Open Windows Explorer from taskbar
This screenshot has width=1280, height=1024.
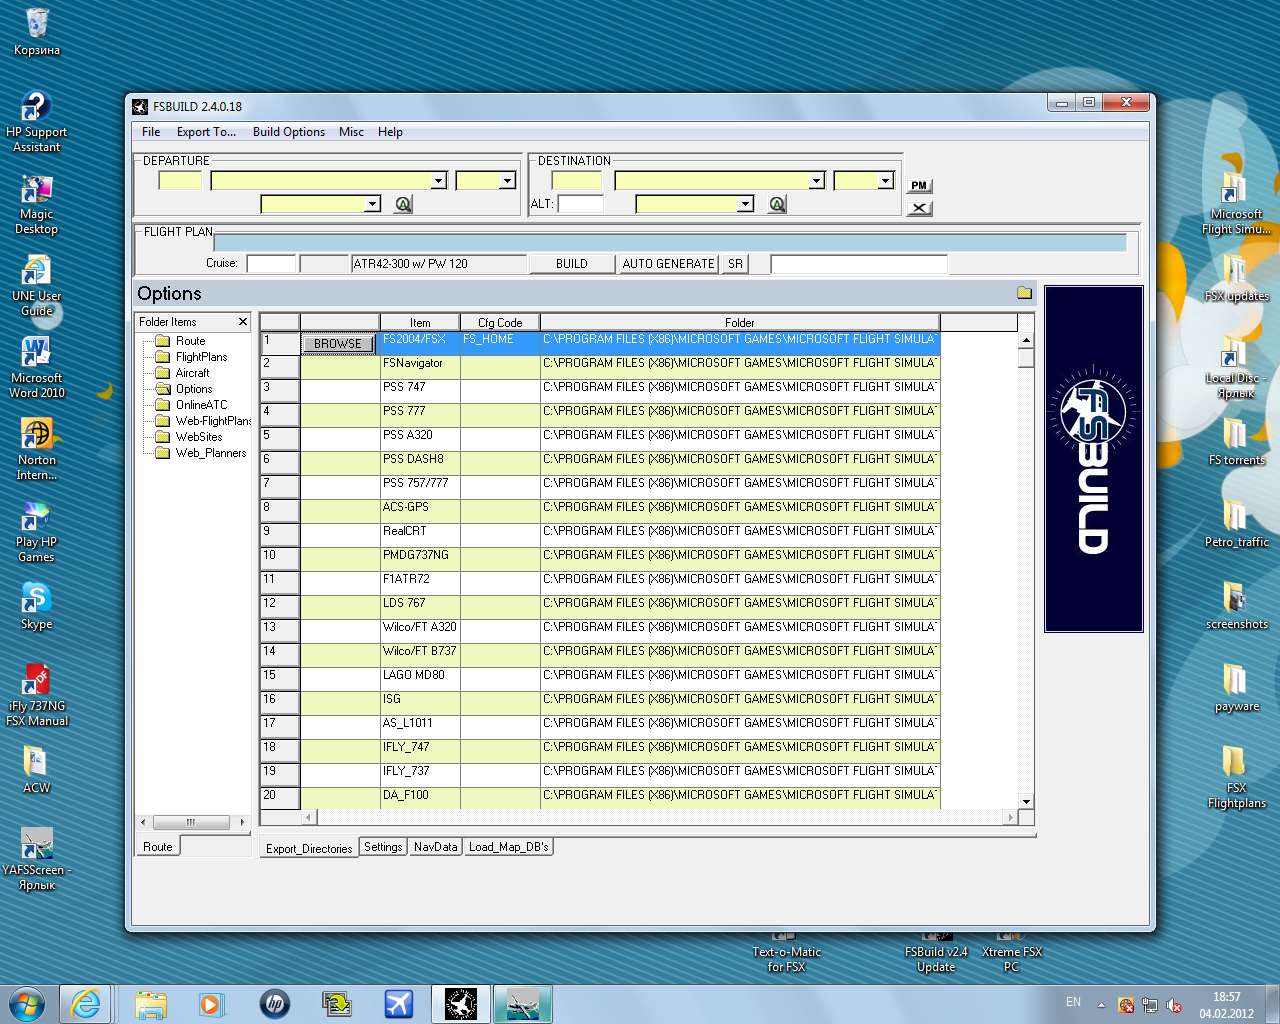tap(151, 1003)
